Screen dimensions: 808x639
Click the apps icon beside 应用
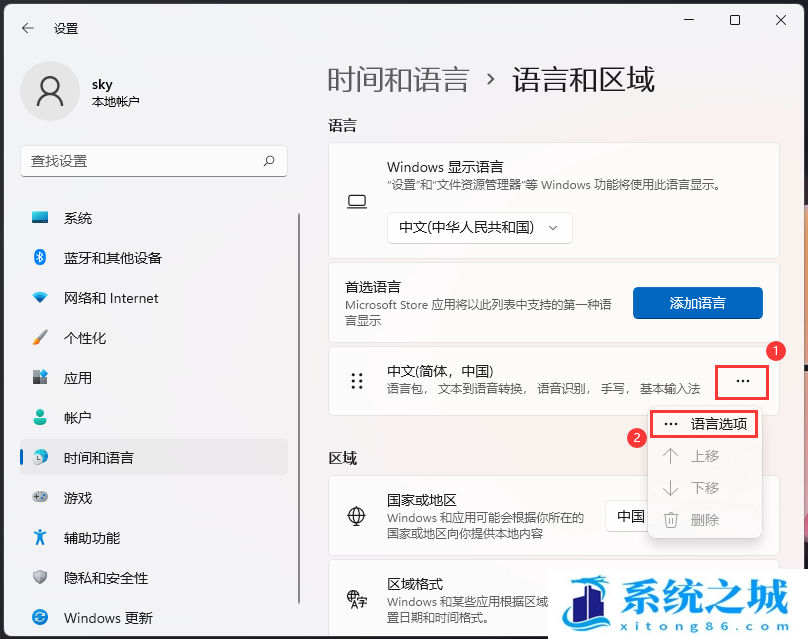click(x=40, y=377)
